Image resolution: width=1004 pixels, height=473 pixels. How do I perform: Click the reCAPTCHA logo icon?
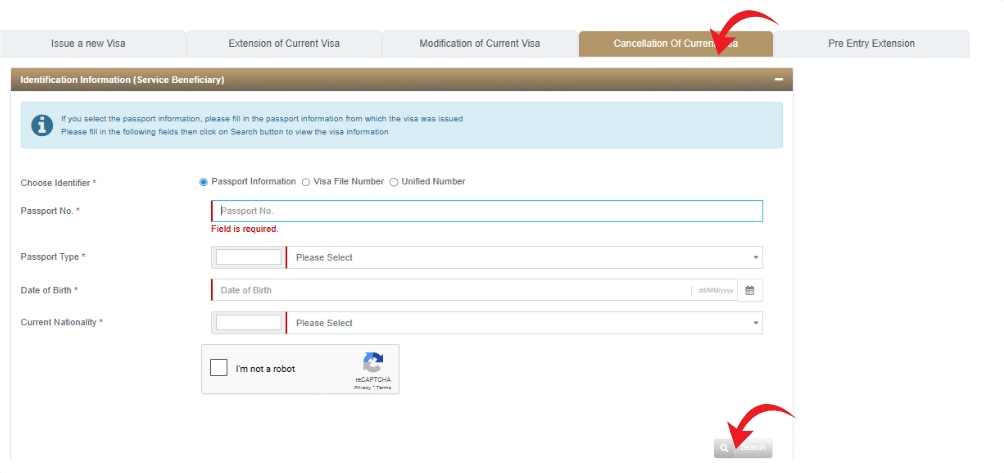(373, 363)
